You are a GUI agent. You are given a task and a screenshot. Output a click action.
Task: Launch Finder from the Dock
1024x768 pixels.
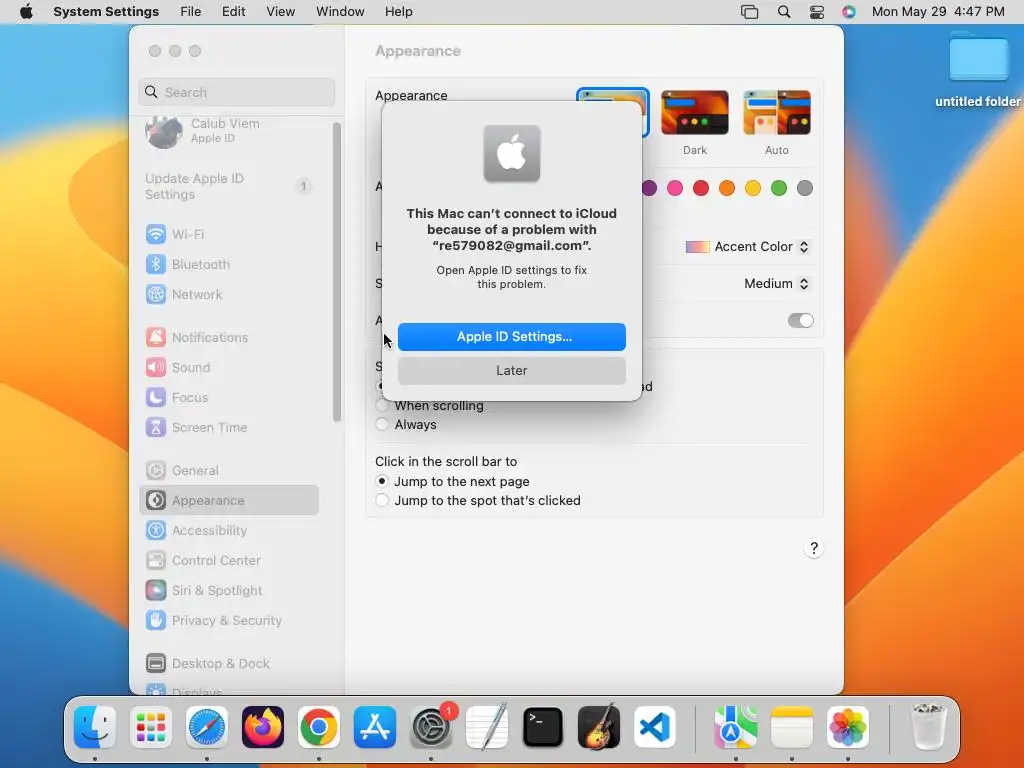pos(95,727)
